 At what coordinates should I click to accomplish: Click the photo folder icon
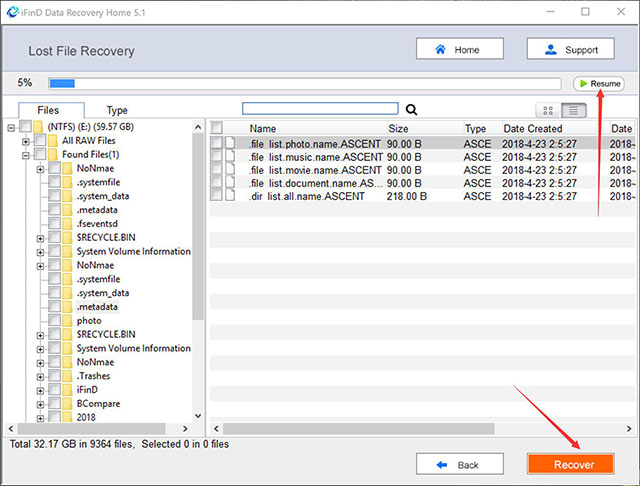[x=67, y=320]
